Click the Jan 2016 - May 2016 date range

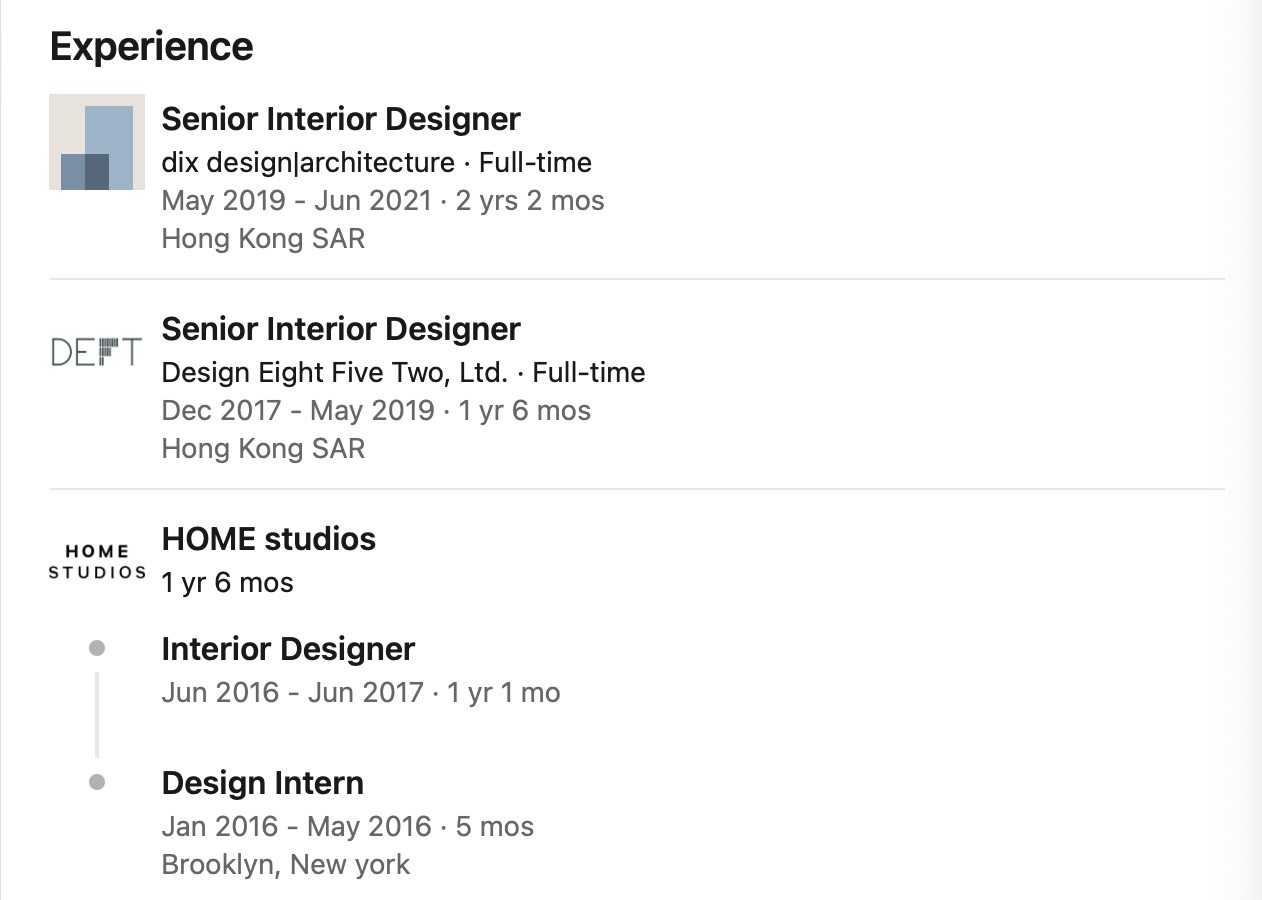(x=296, y=826)
